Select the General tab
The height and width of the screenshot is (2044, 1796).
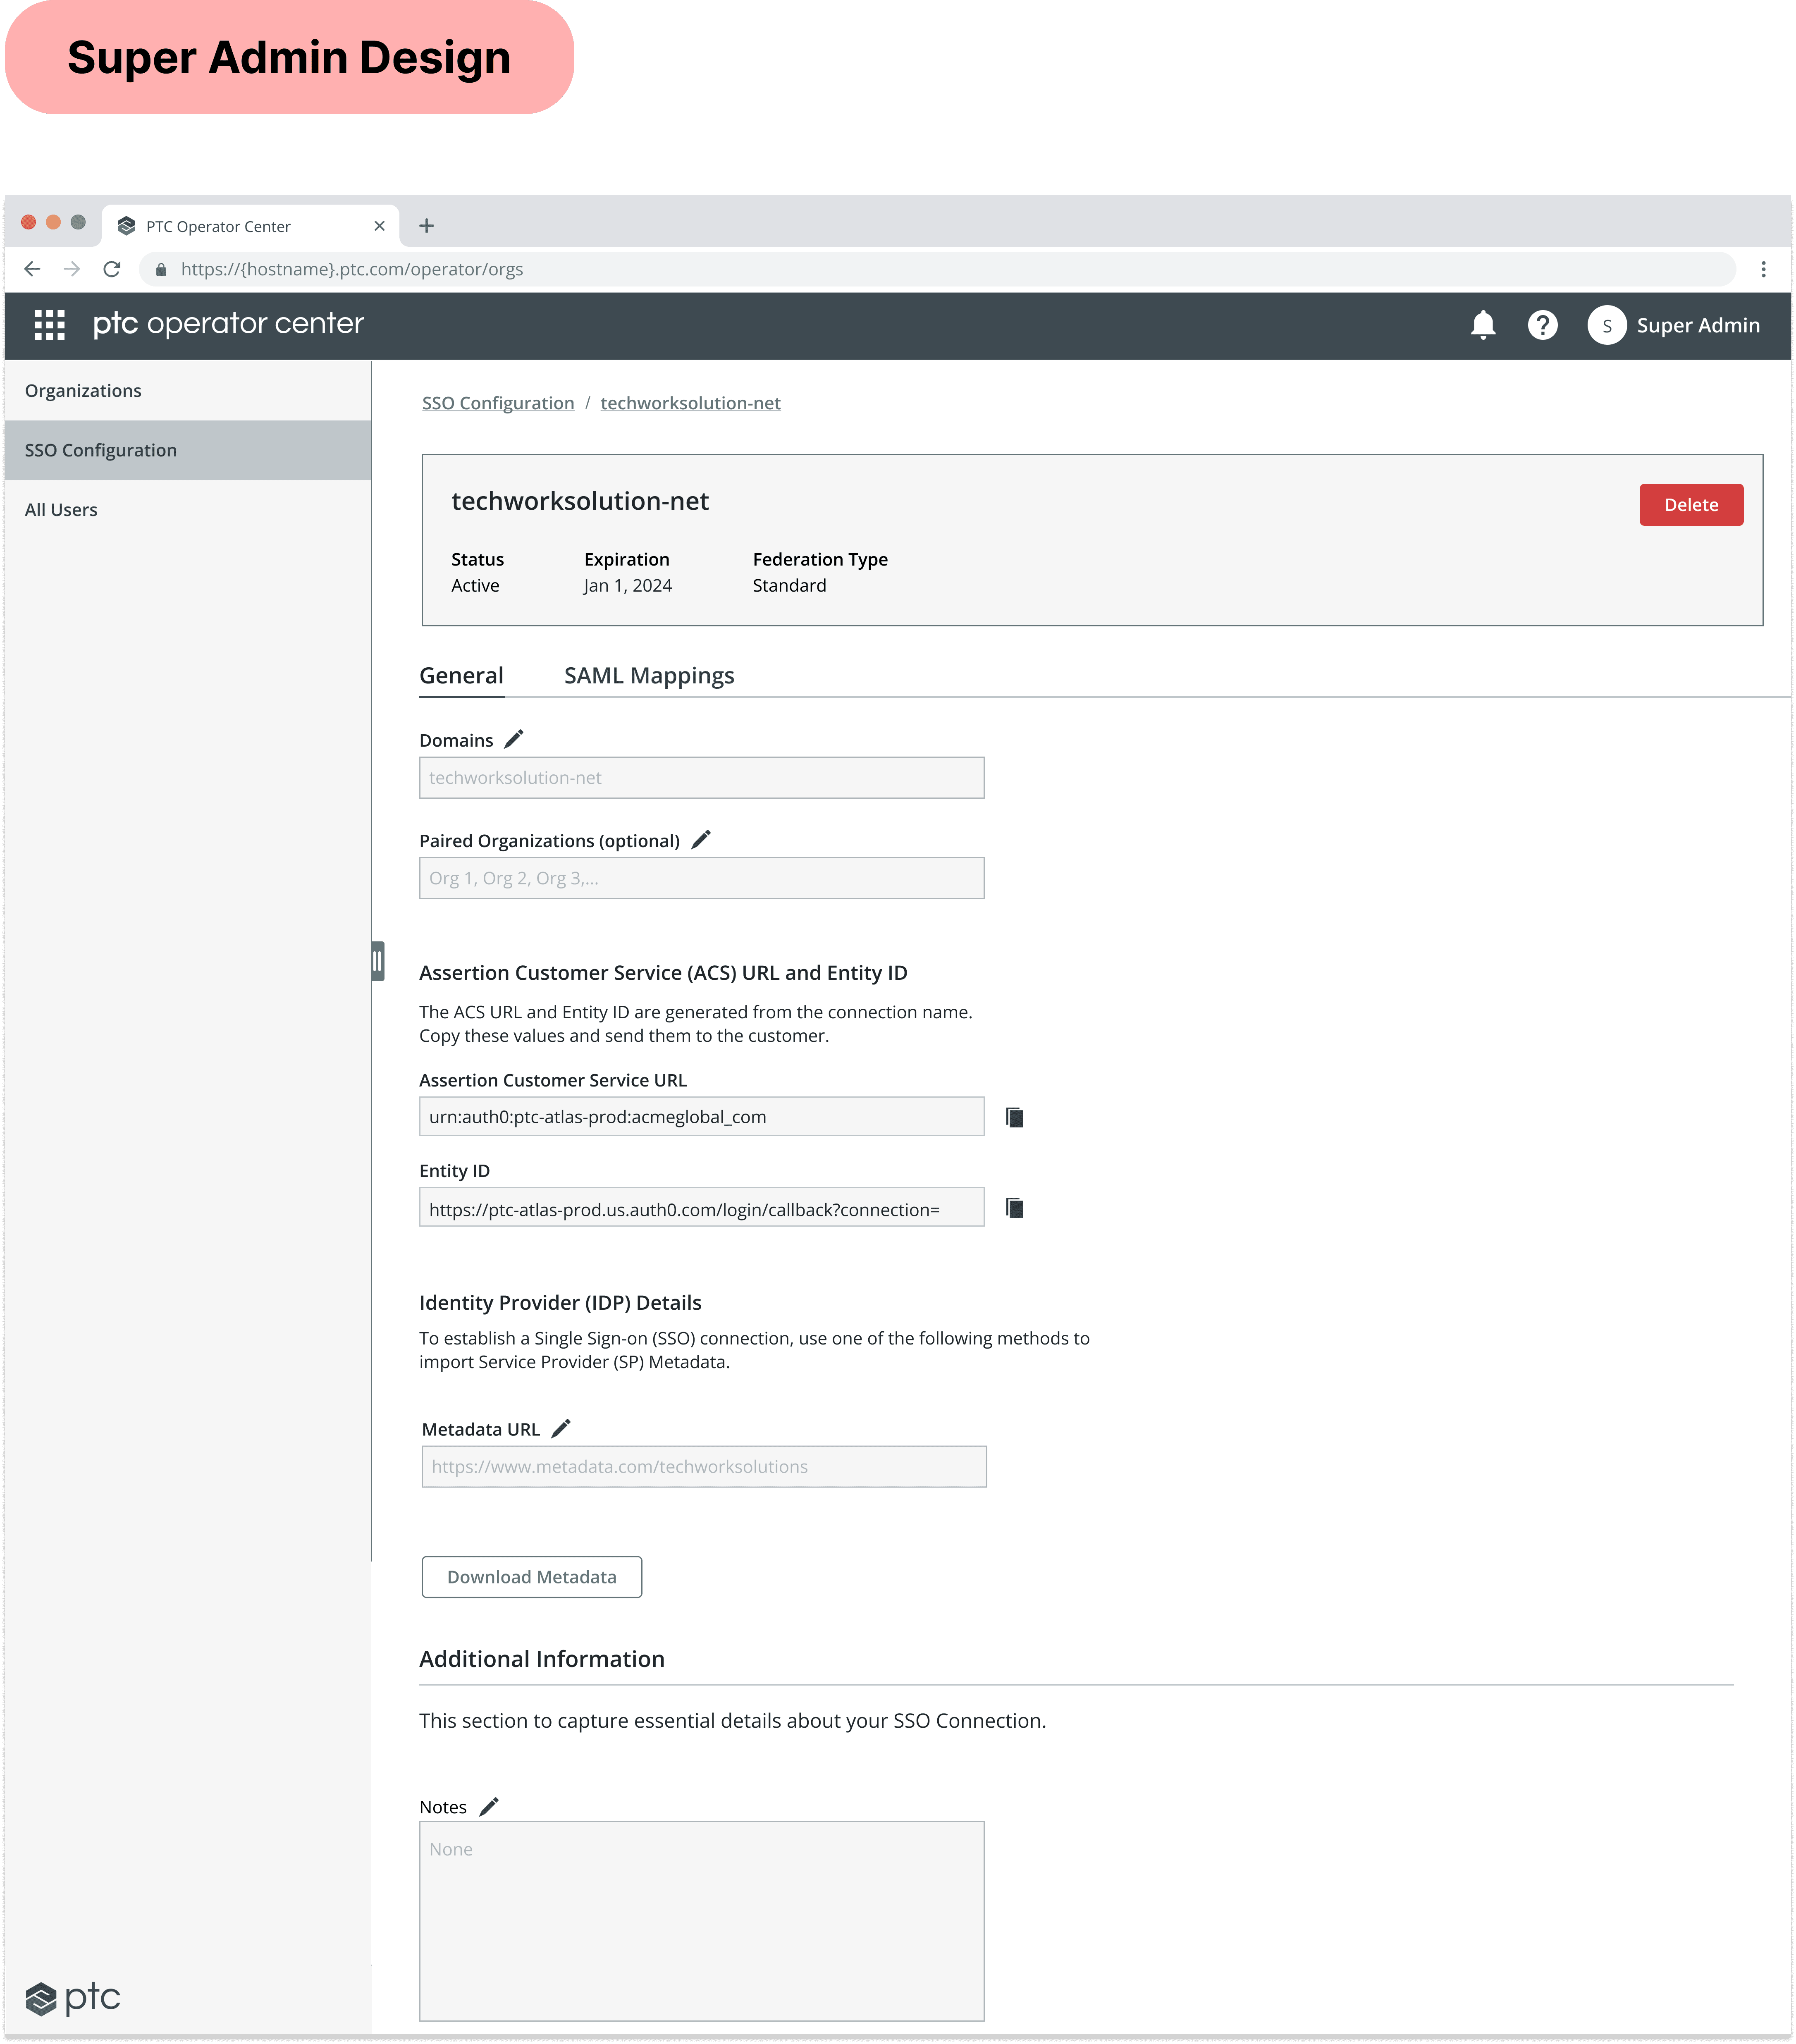(461, 676)
